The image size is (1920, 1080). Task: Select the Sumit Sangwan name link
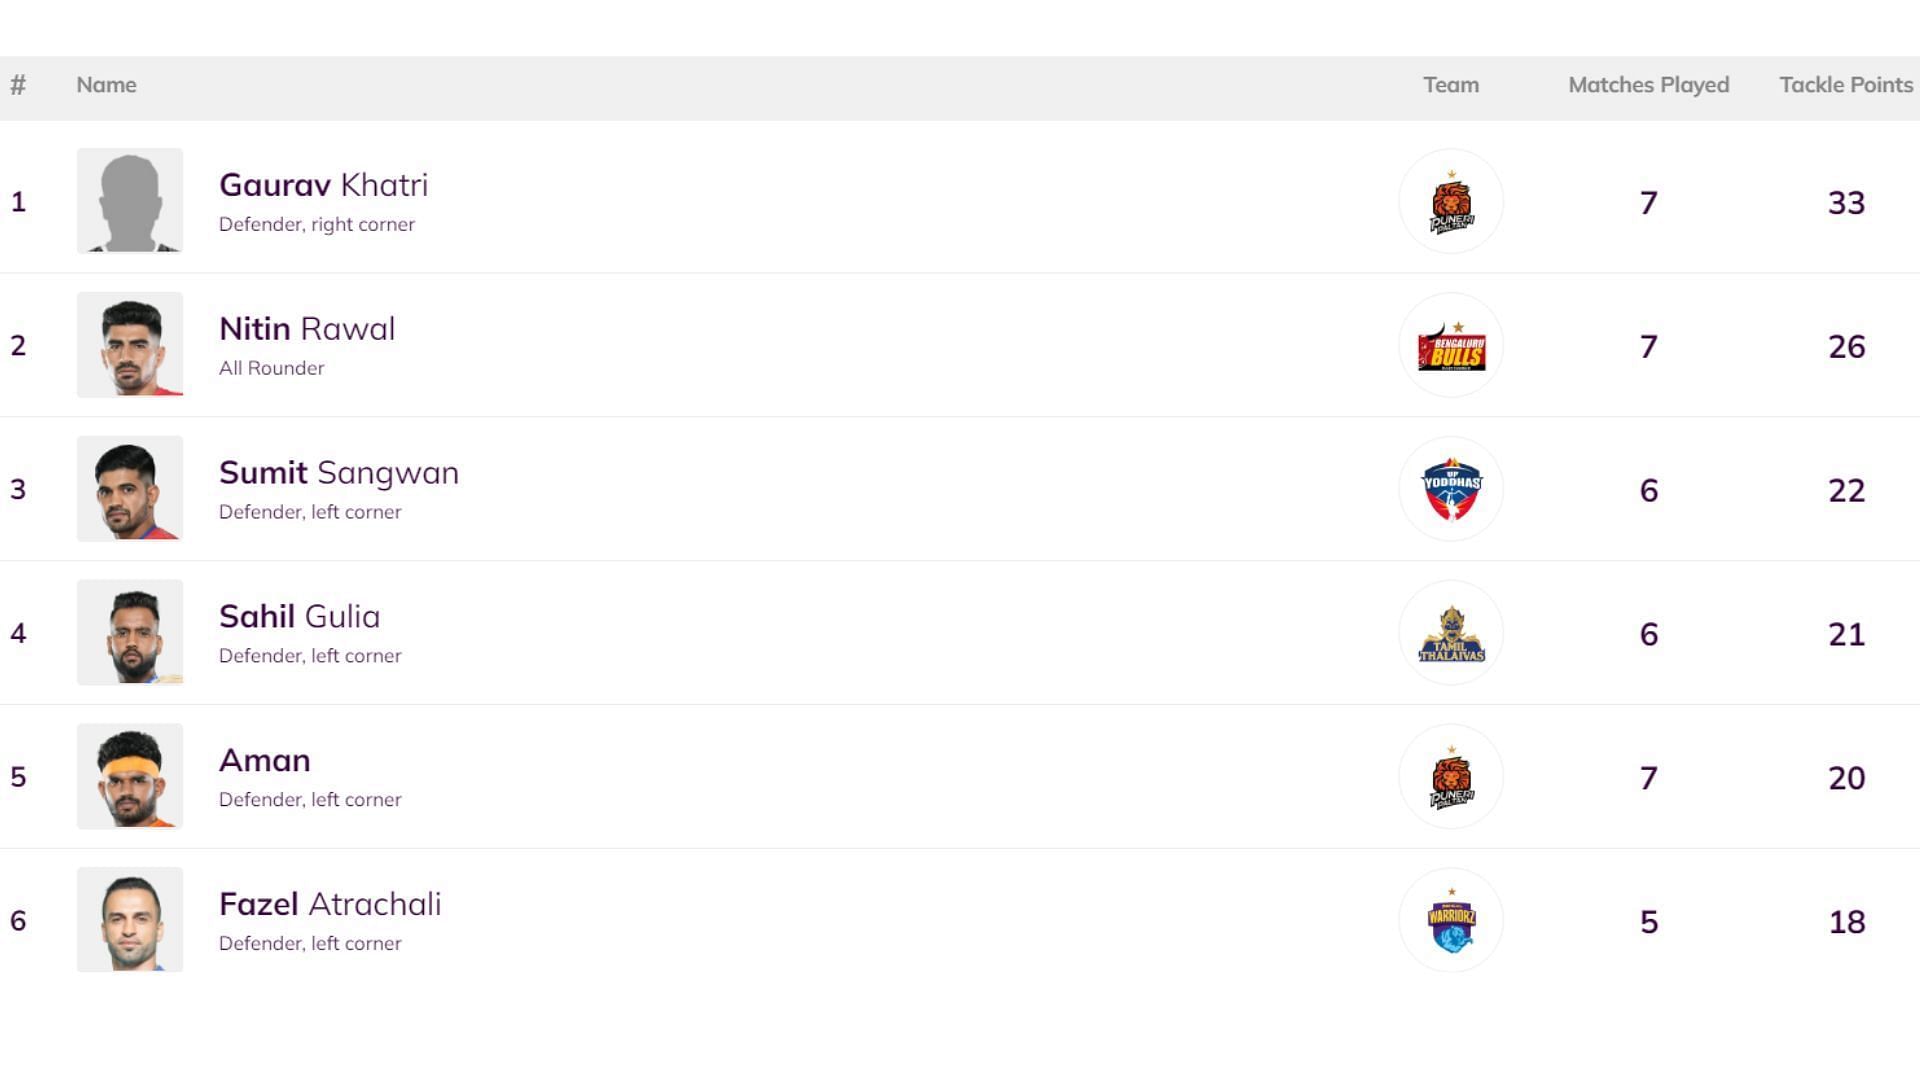pos(338,473)
